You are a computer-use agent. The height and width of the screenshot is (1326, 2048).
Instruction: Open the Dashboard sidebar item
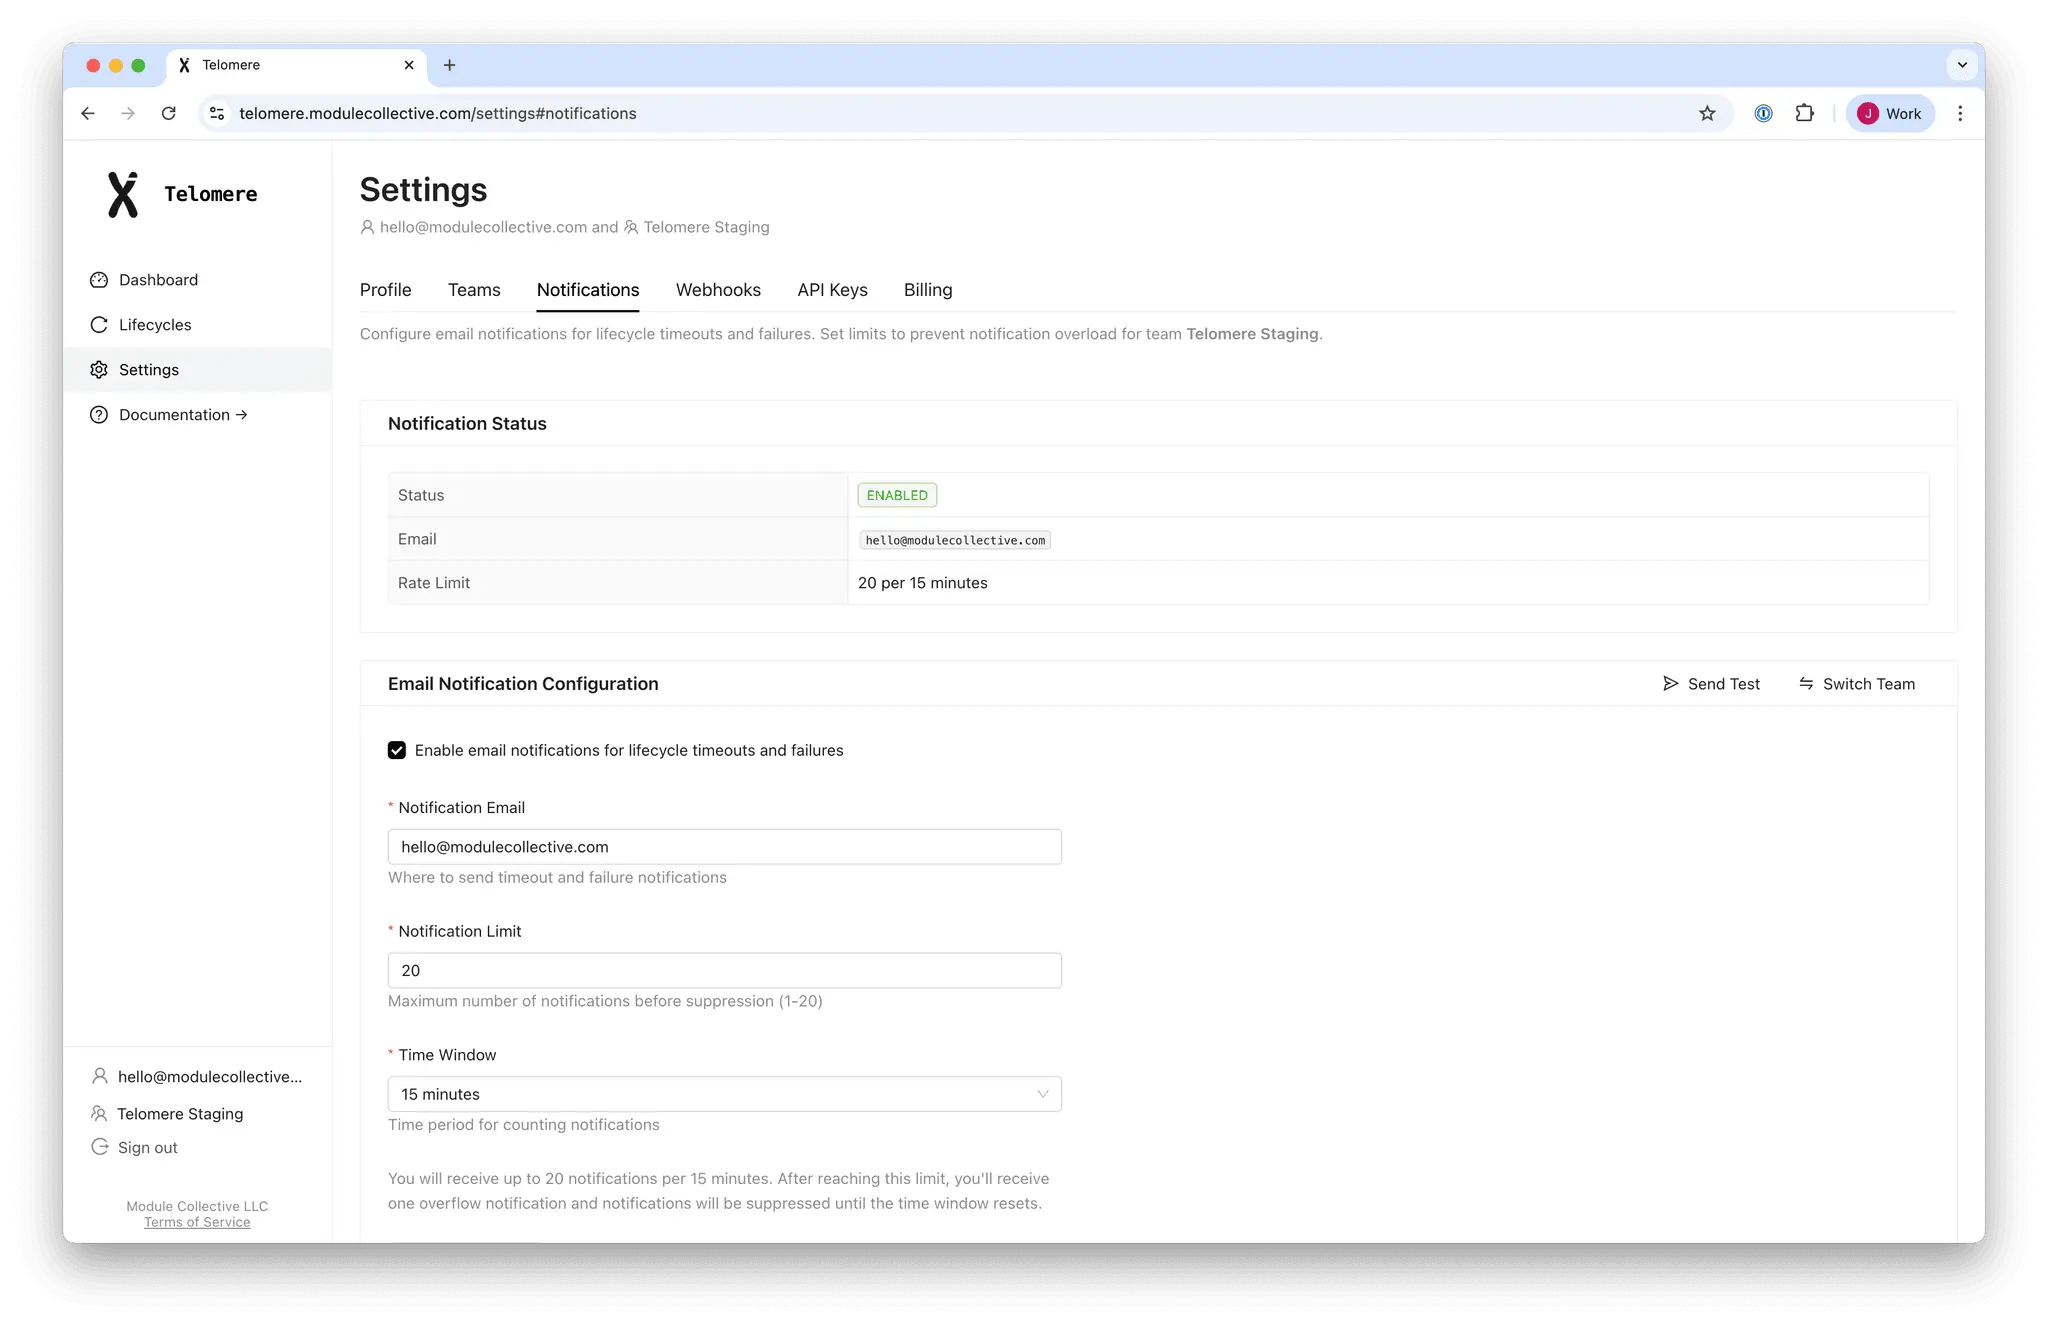(197, 280)
